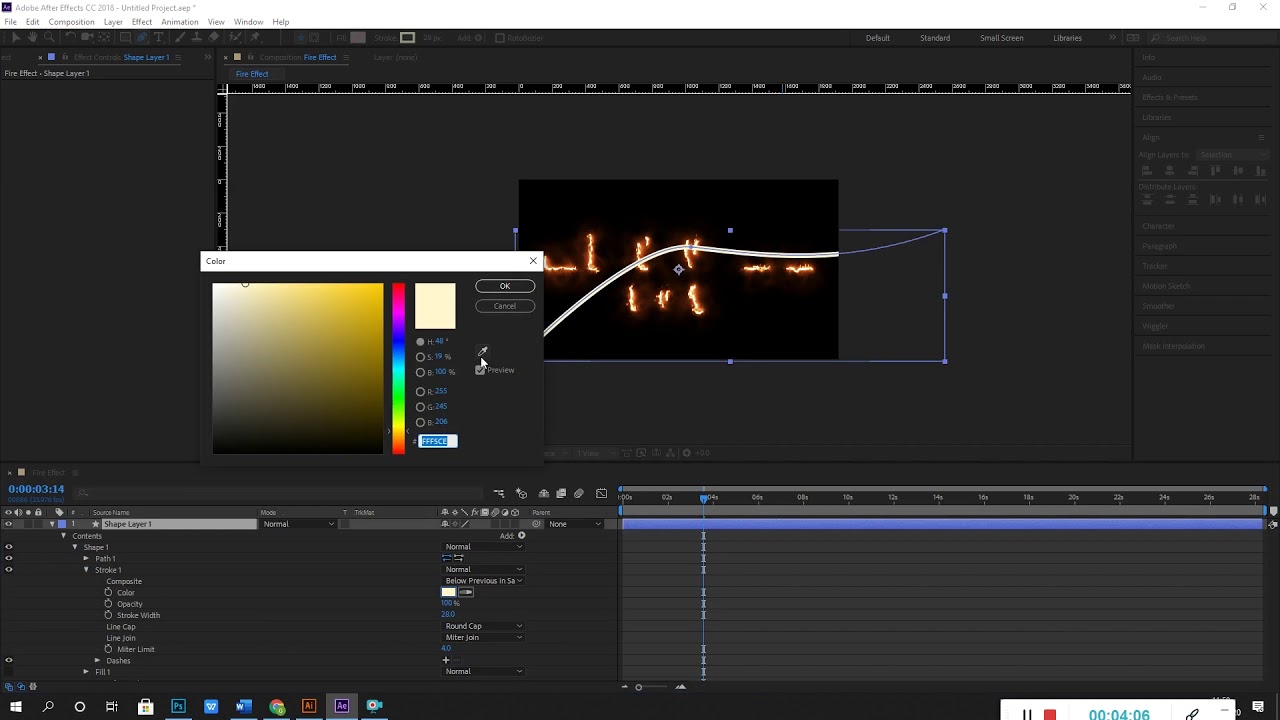1280x720 pixels.
Task: Collapse the Shape 1 group
Action: pyautogui.click(x=75, y=547)
